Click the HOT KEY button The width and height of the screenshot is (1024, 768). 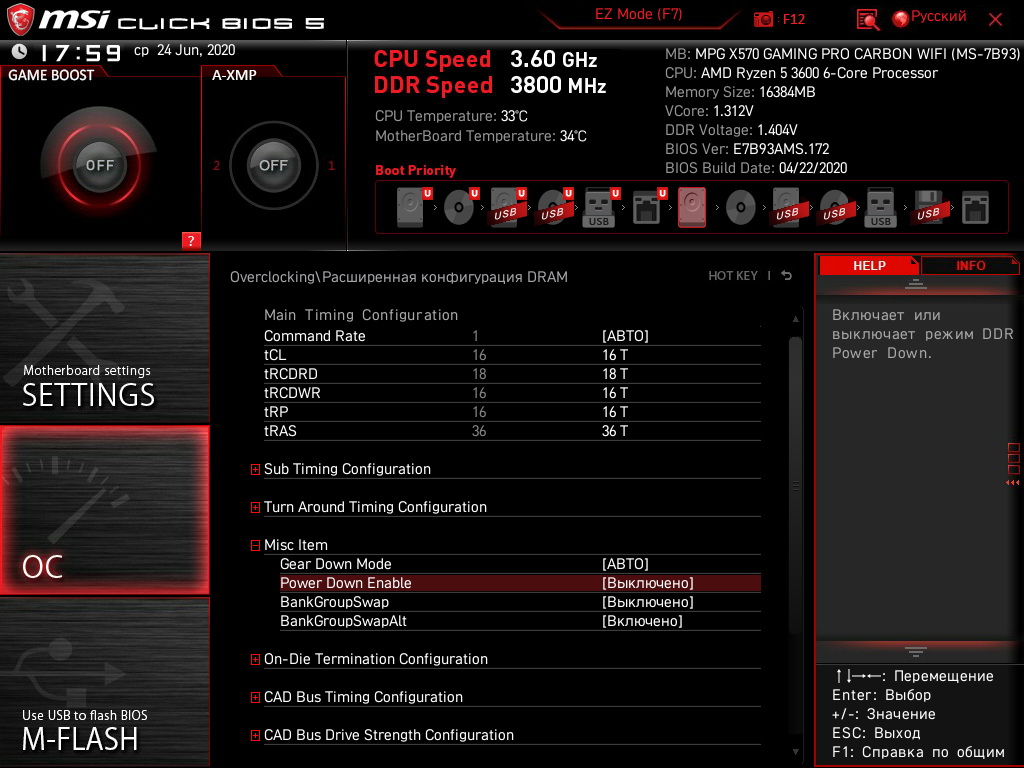[733, 276]
